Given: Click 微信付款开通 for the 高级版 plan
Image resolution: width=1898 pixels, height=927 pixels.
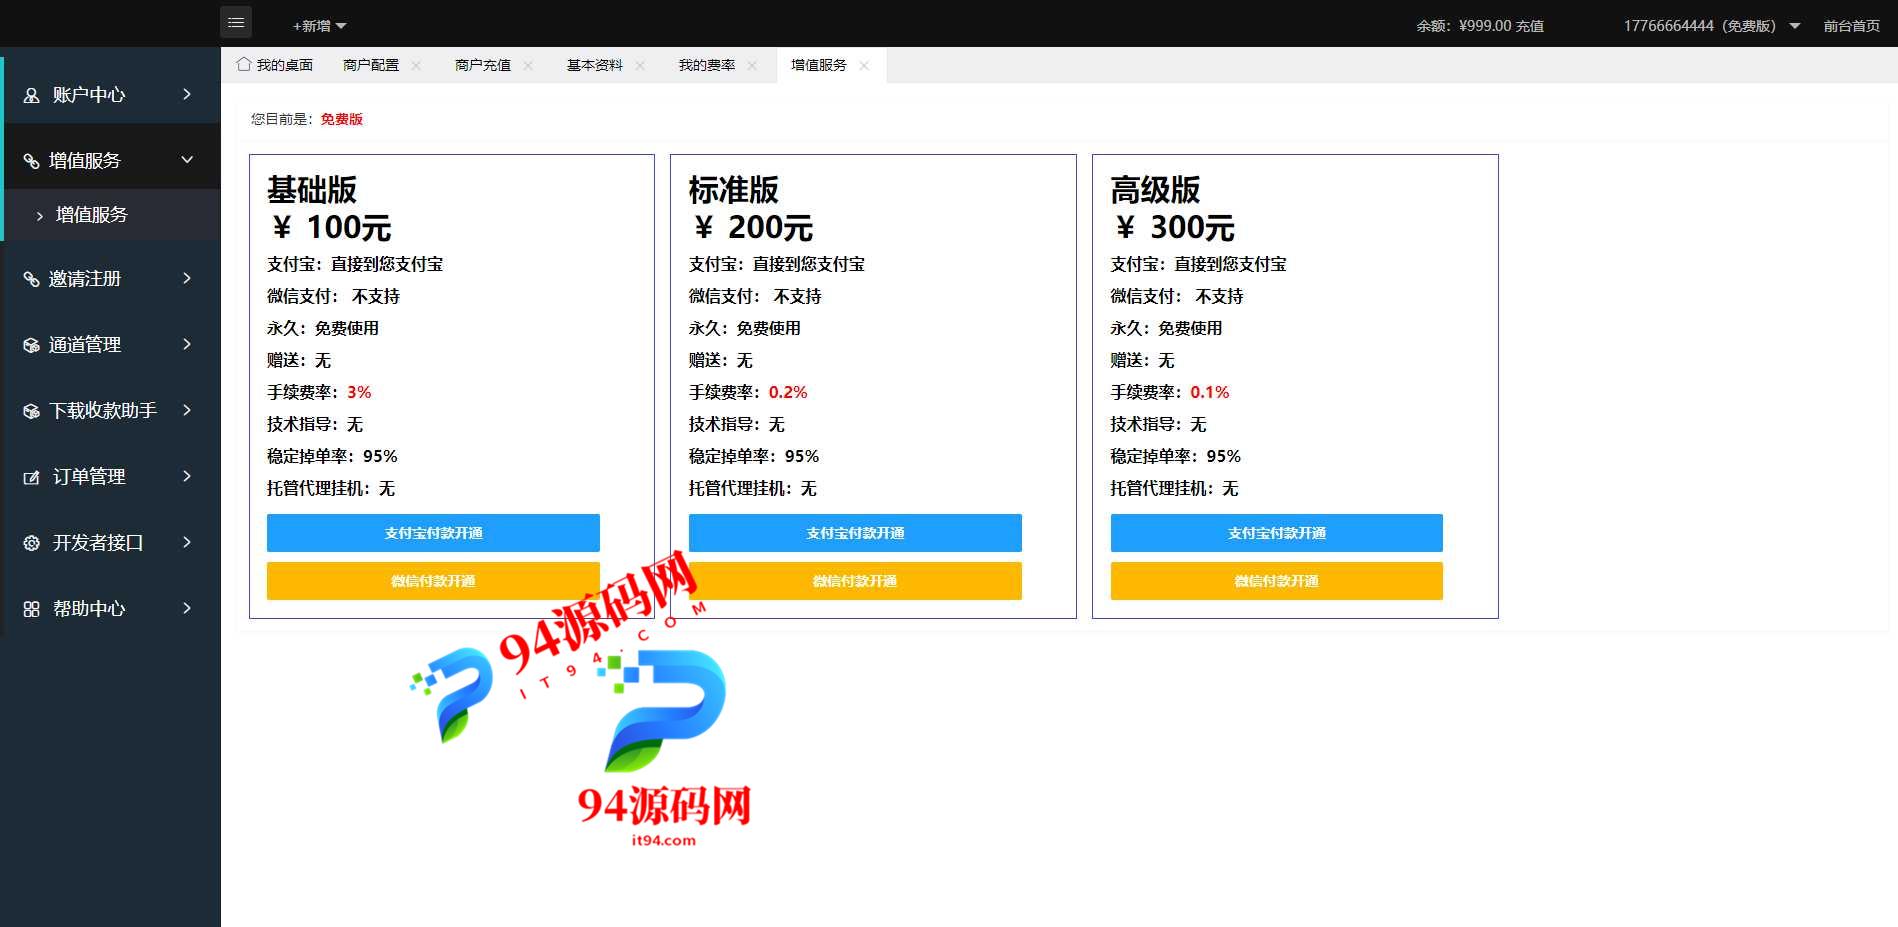Looking at the screenshot, I should click(1277, 581).
